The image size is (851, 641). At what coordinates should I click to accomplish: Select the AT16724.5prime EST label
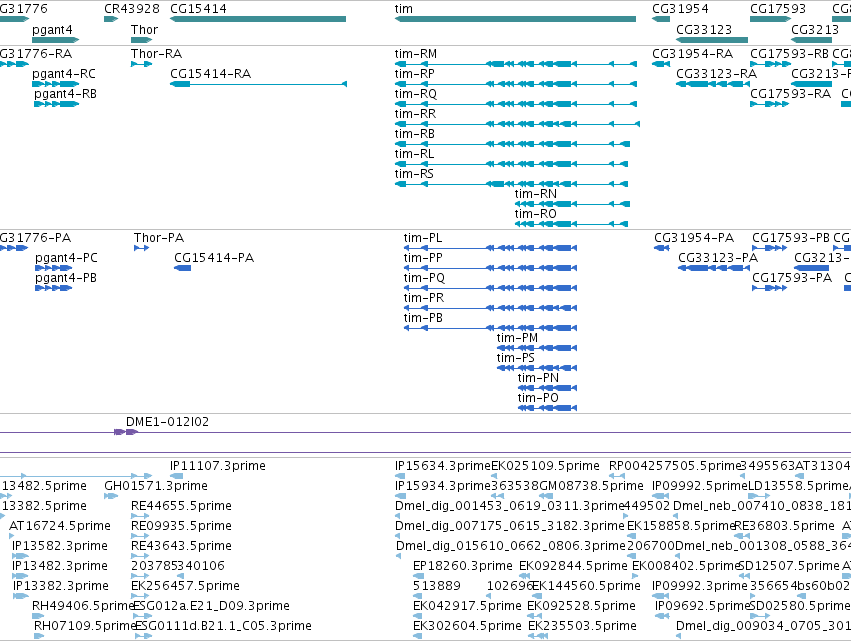60,526
